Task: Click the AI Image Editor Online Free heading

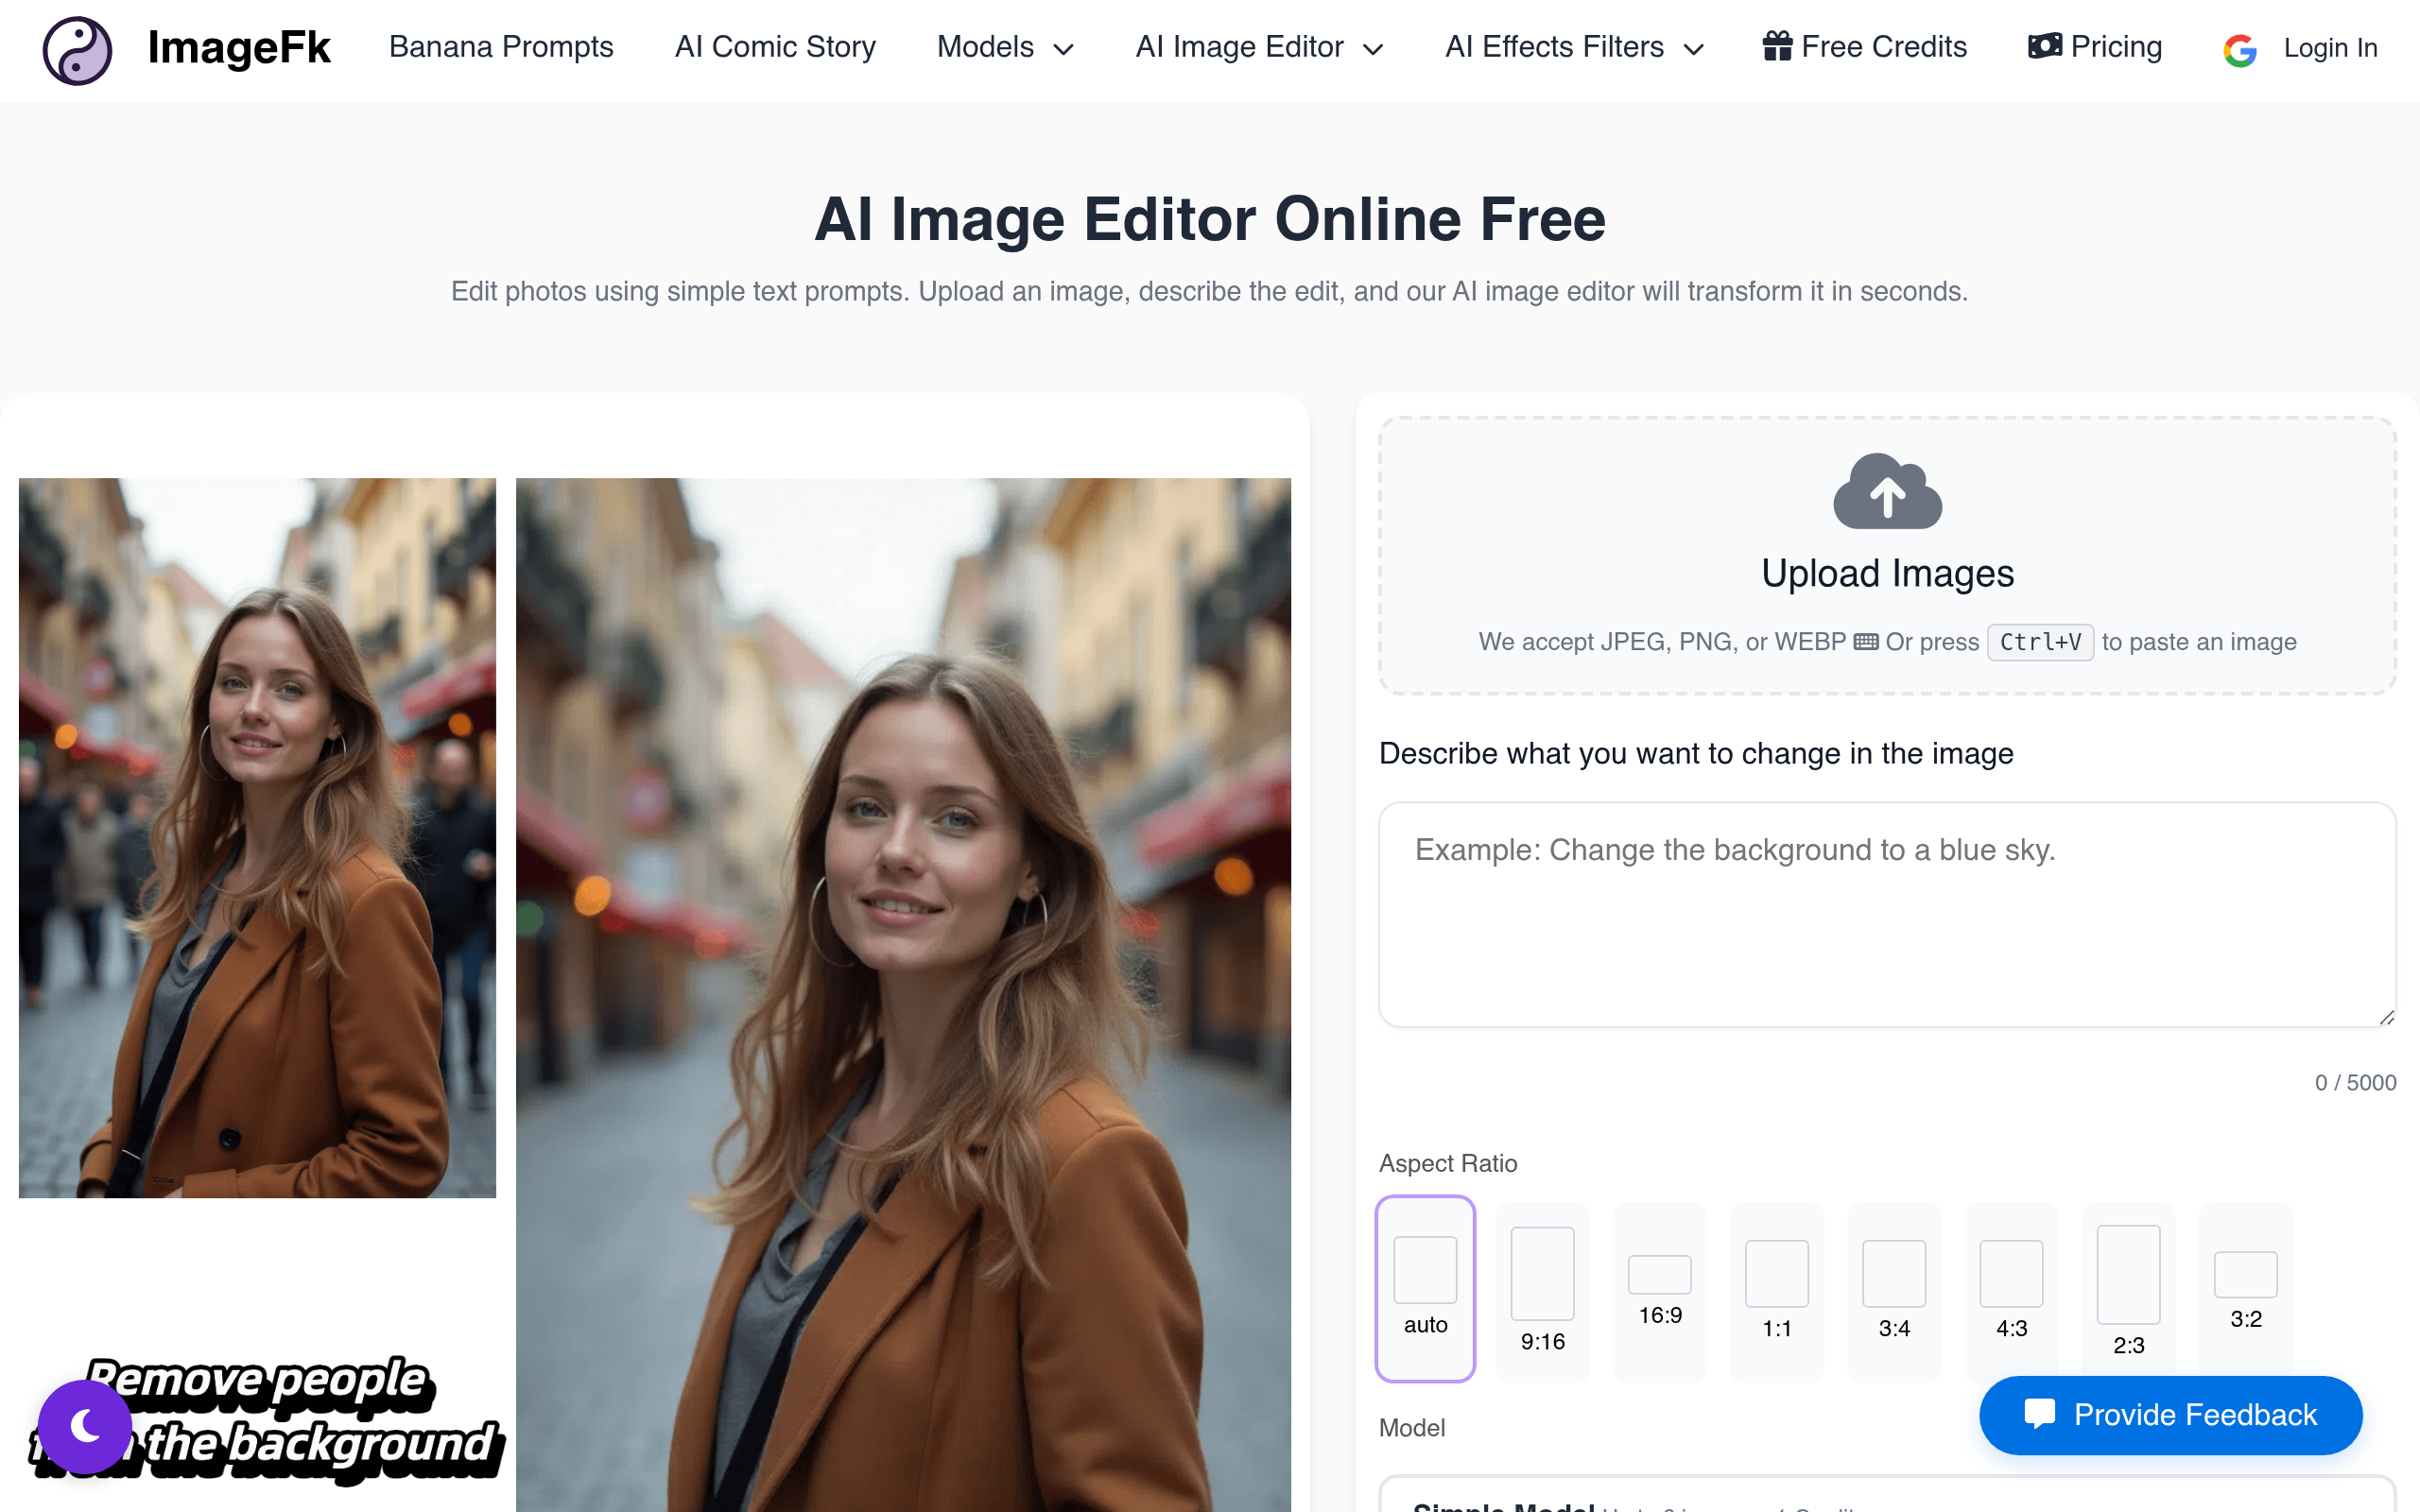Action: coord(1210,219)
